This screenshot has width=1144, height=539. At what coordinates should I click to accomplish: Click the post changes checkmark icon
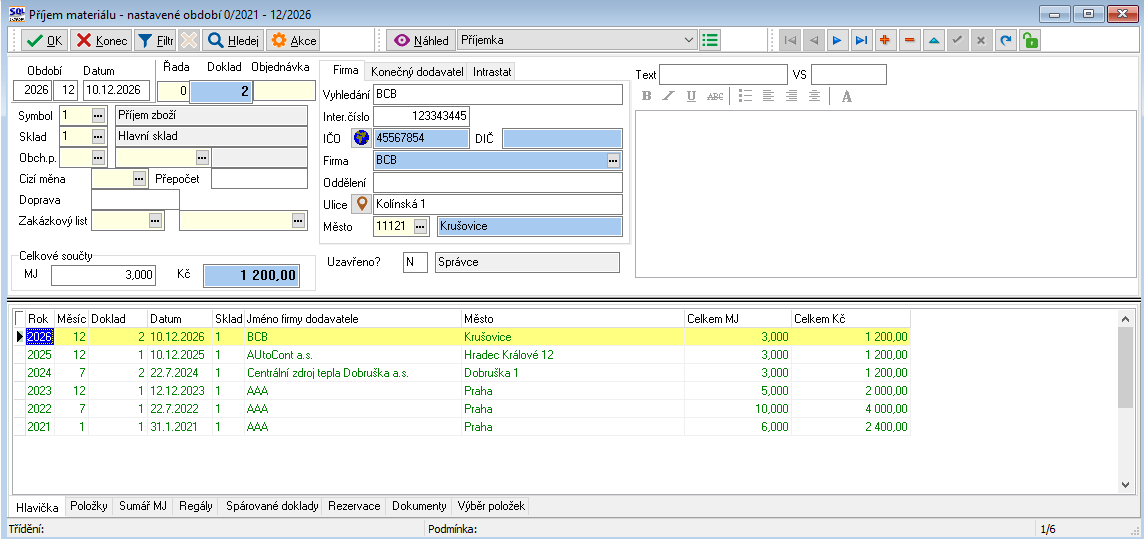(958, 40)
